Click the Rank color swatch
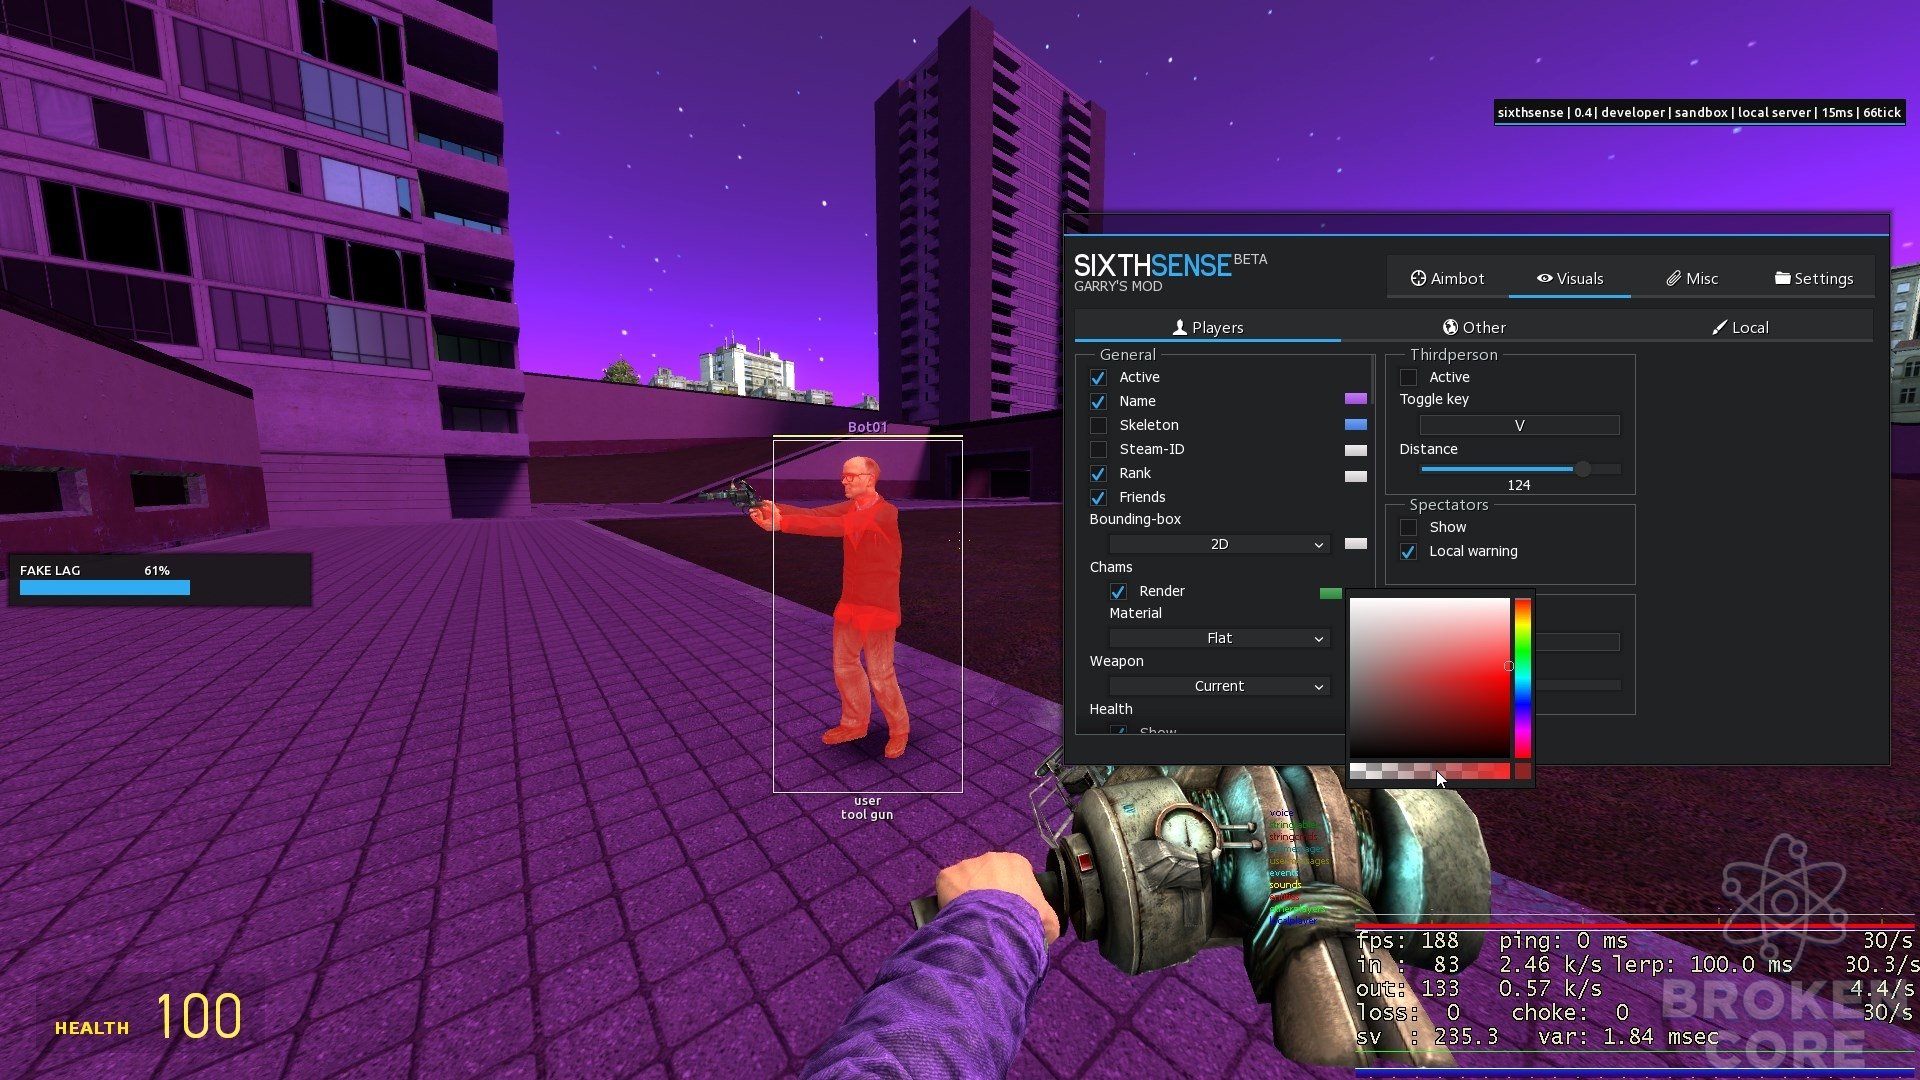Screen dimensions: 1920x1080 1356,477
